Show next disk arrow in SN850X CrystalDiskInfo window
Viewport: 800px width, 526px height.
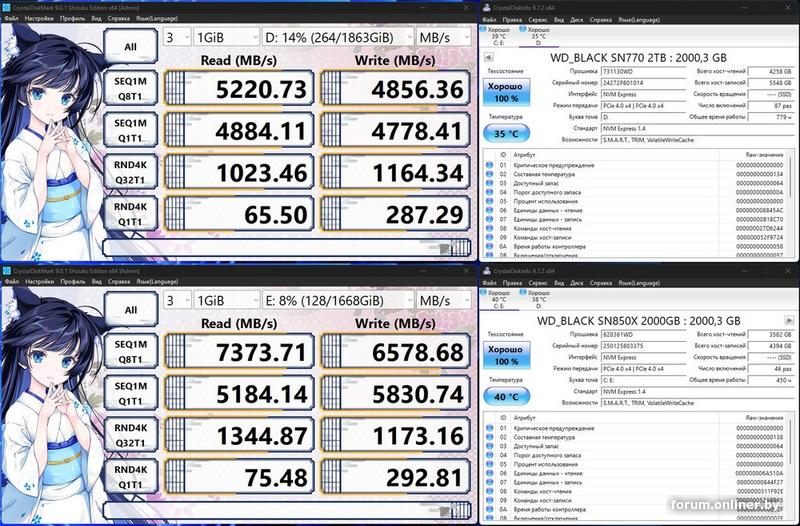pos(789,320)
